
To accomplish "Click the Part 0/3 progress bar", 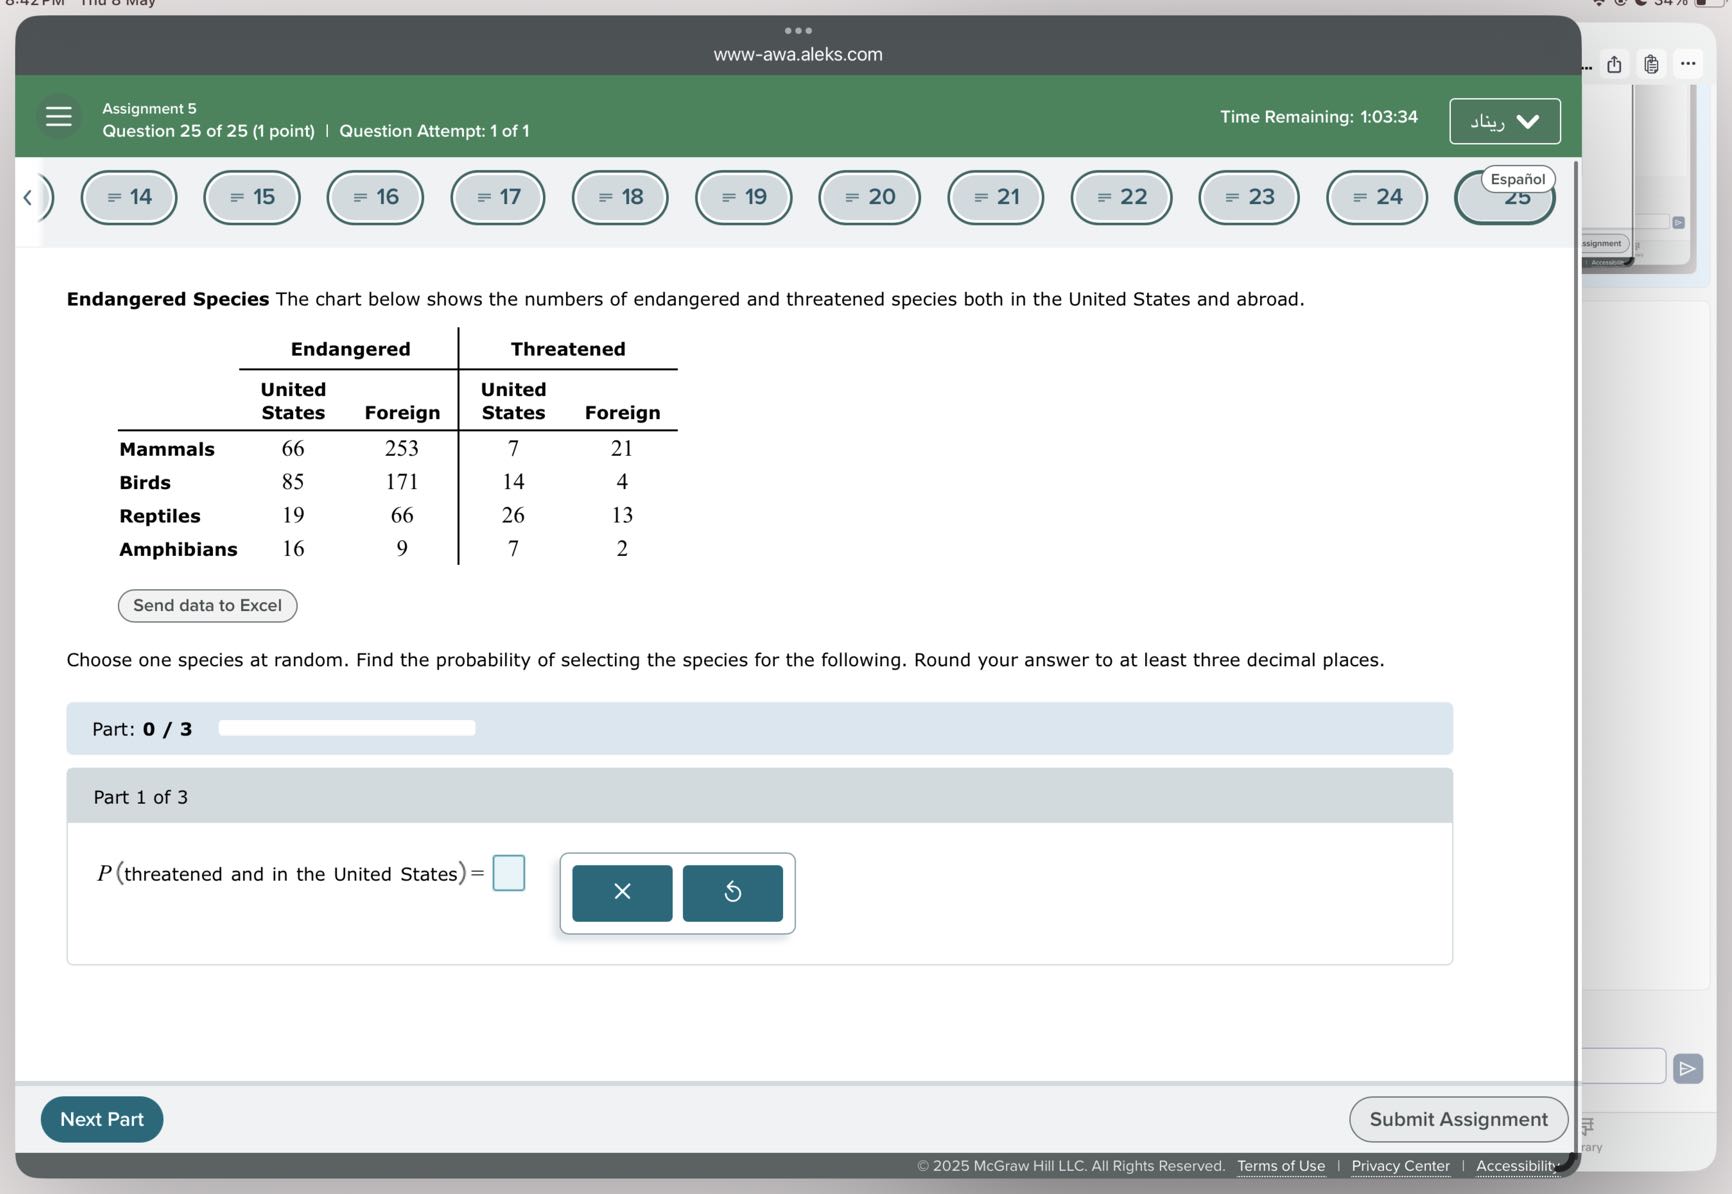I will pos(345,728).
